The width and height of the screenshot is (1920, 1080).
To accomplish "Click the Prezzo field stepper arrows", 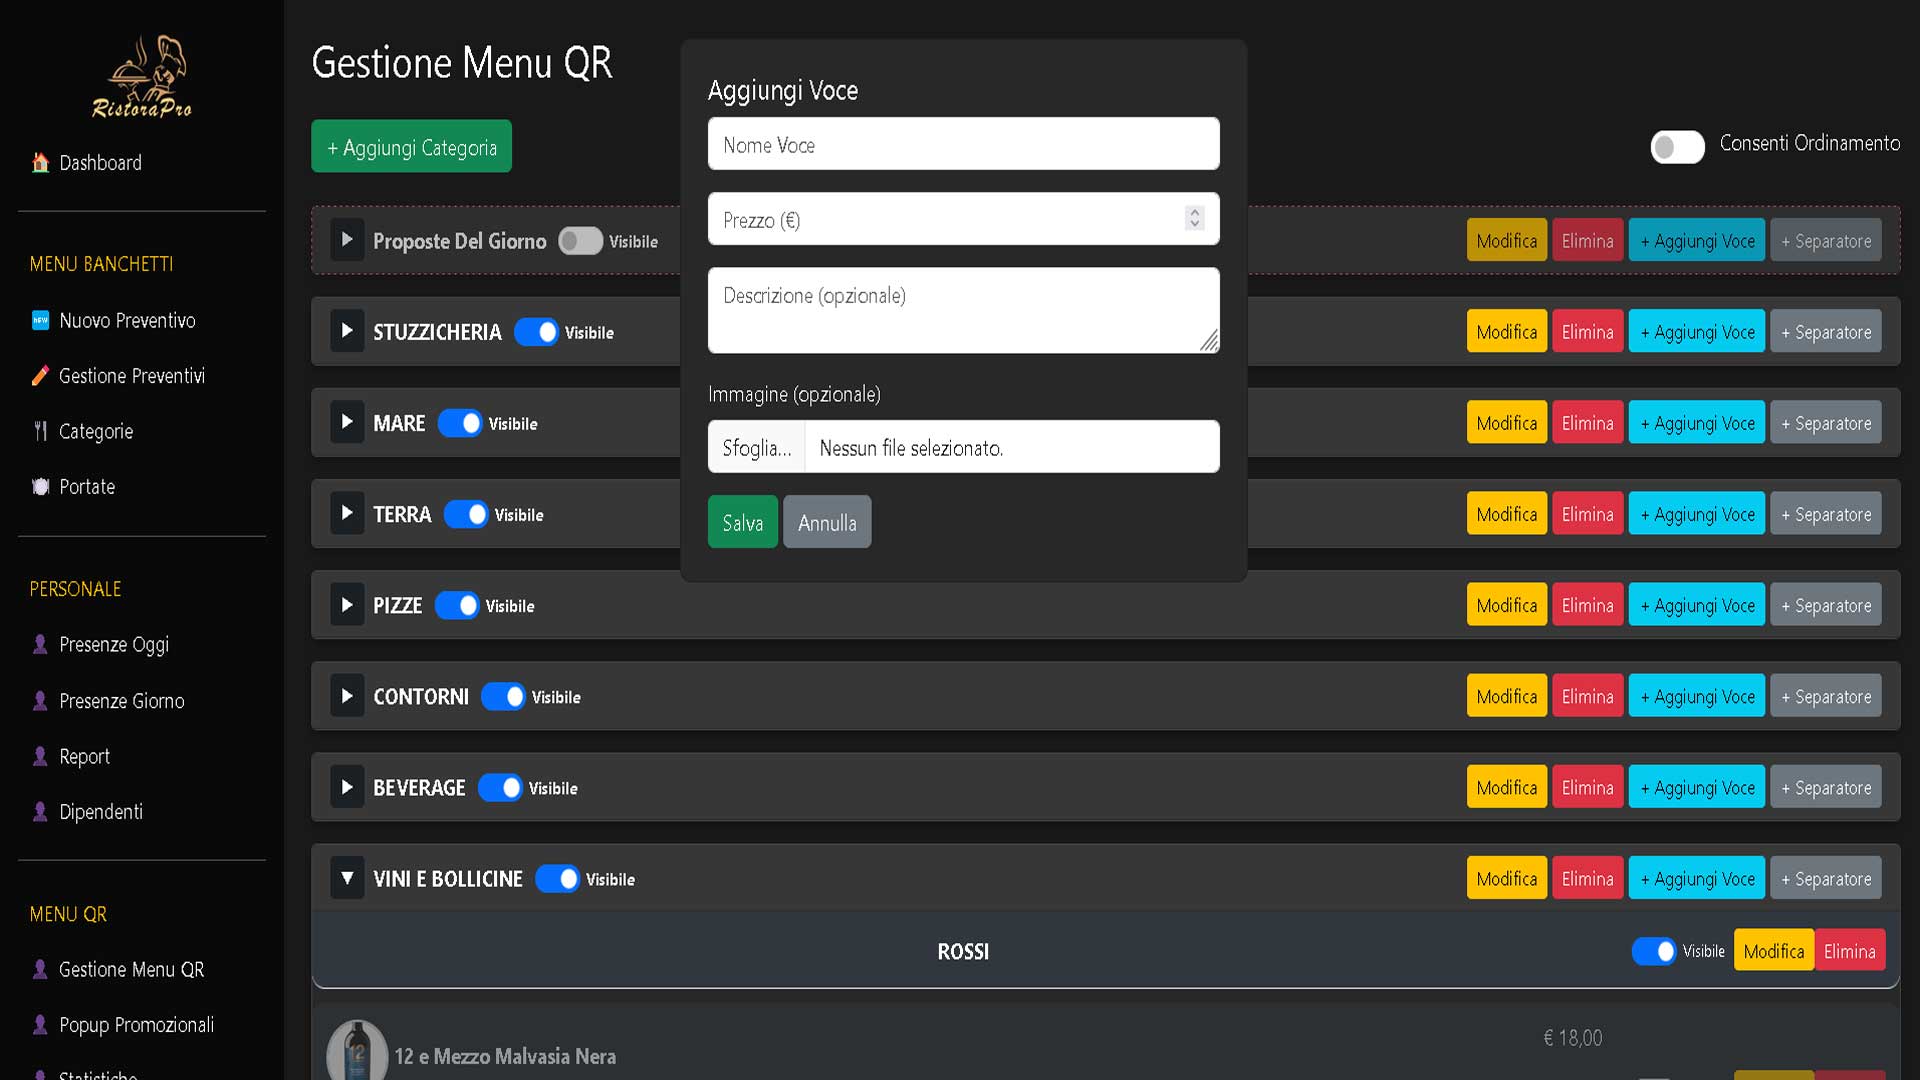I will point(1194,218).
